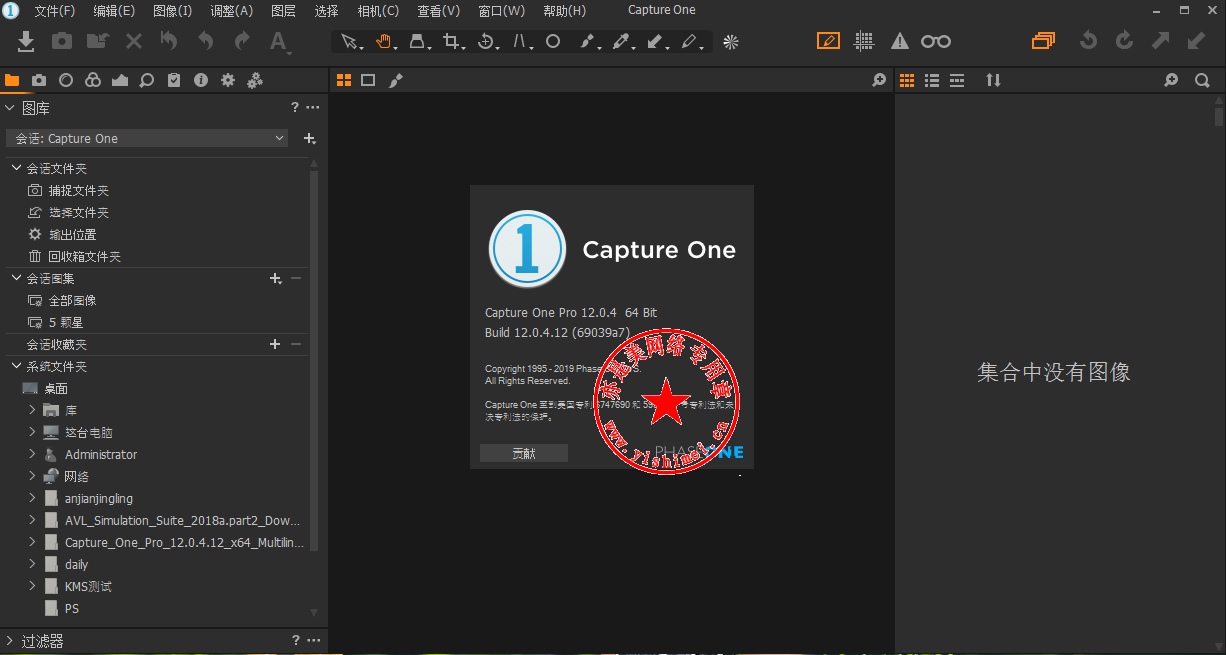Click the Delete X icon in toolbar
This screenshot has width=1226, height=655.
tap(134, 41)
